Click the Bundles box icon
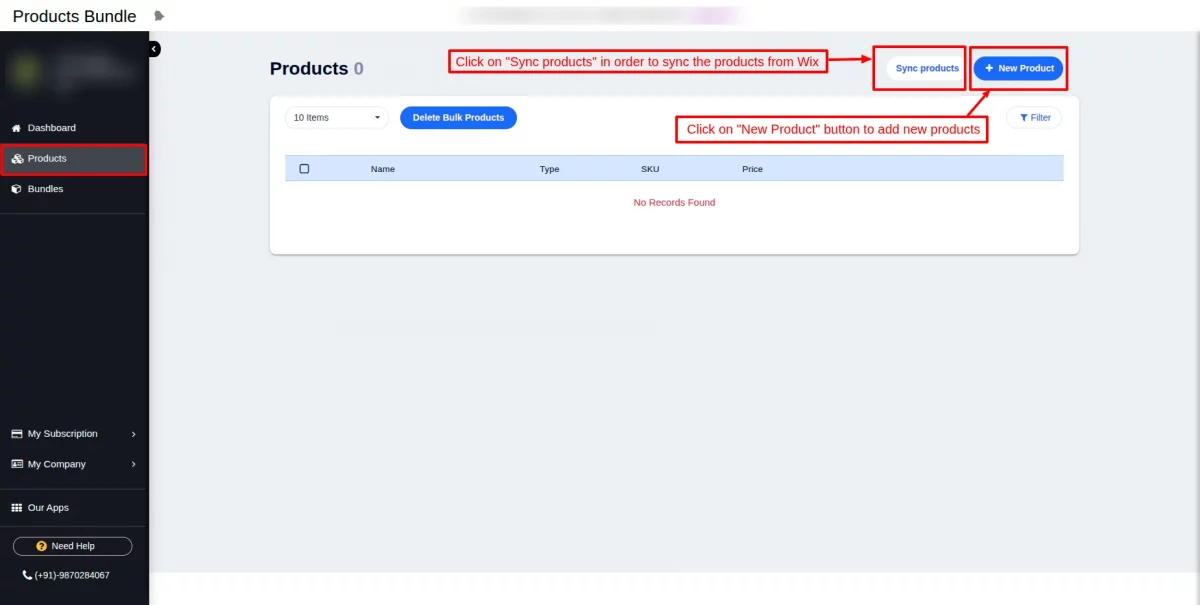This screenshot has width=1200, height=605. tap(16, 189)
